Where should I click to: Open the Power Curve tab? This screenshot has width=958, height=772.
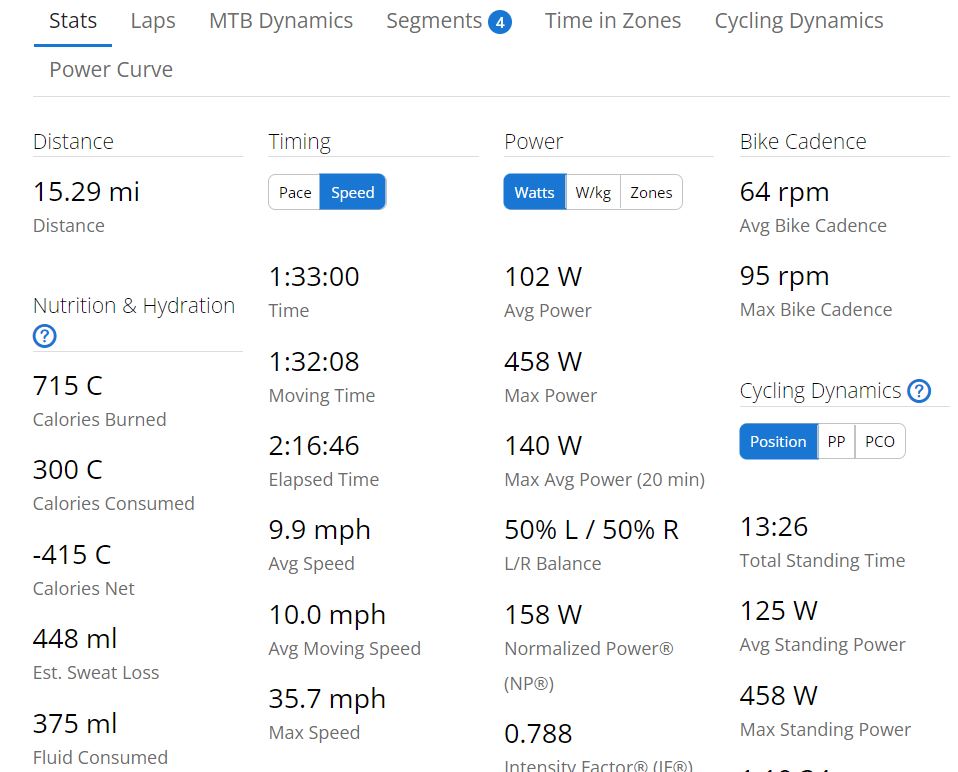tap(111, 70)
